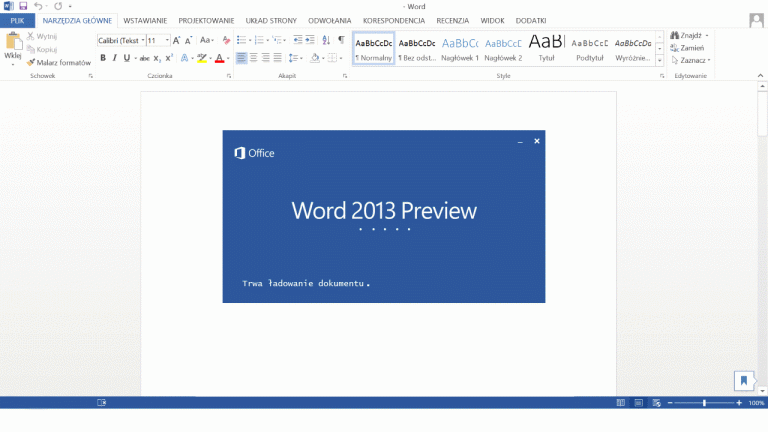This screenshot has height=432, width=768.
Task: Click the bookmark icon near document bottom
Action: click(744, 381)
